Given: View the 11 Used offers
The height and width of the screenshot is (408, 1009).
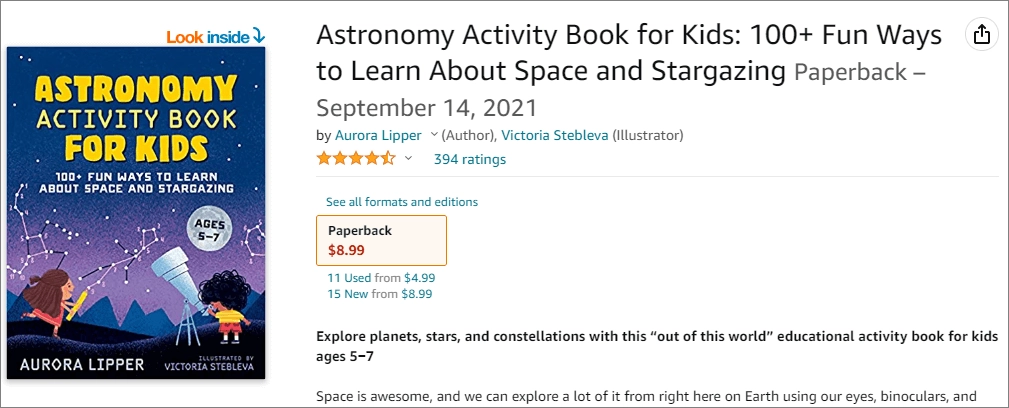Looking at the screenshot, I should (x=349, y=278).
